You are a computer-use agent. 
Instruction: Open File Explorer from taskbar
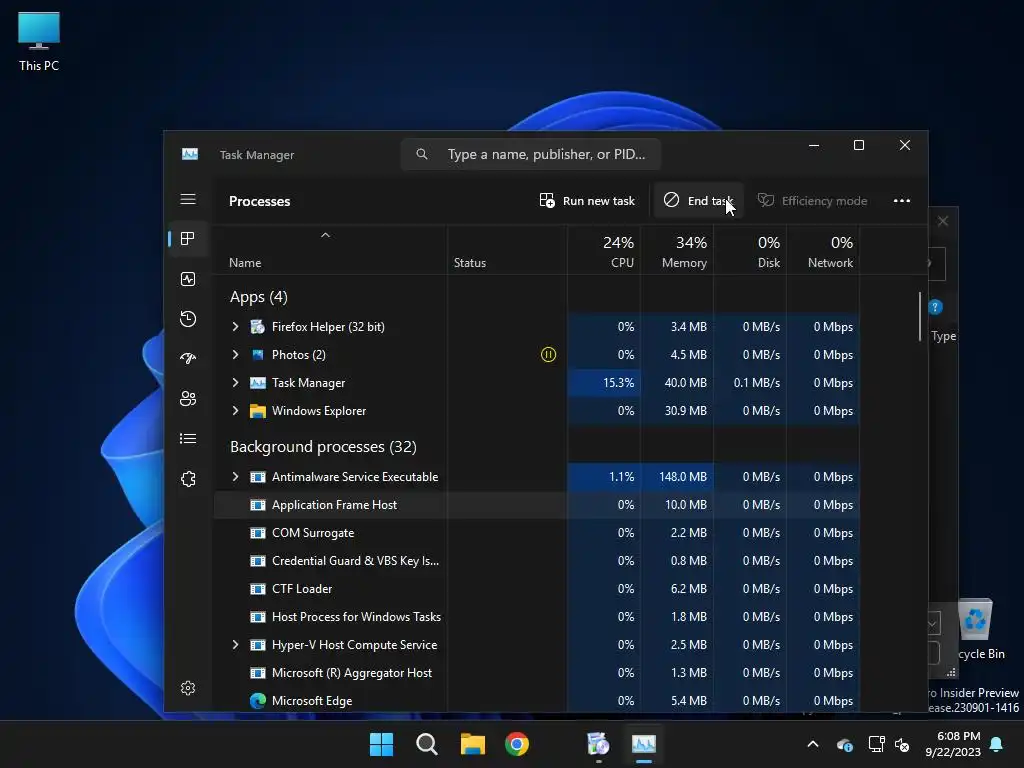473,744
